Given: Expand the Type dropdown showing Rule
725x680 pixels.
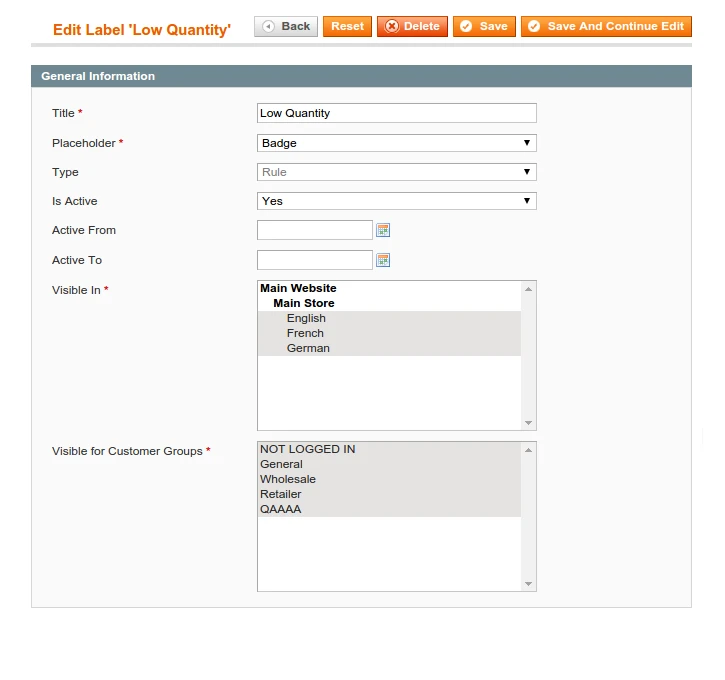Looking at the screenshot, I should (396, 172).
